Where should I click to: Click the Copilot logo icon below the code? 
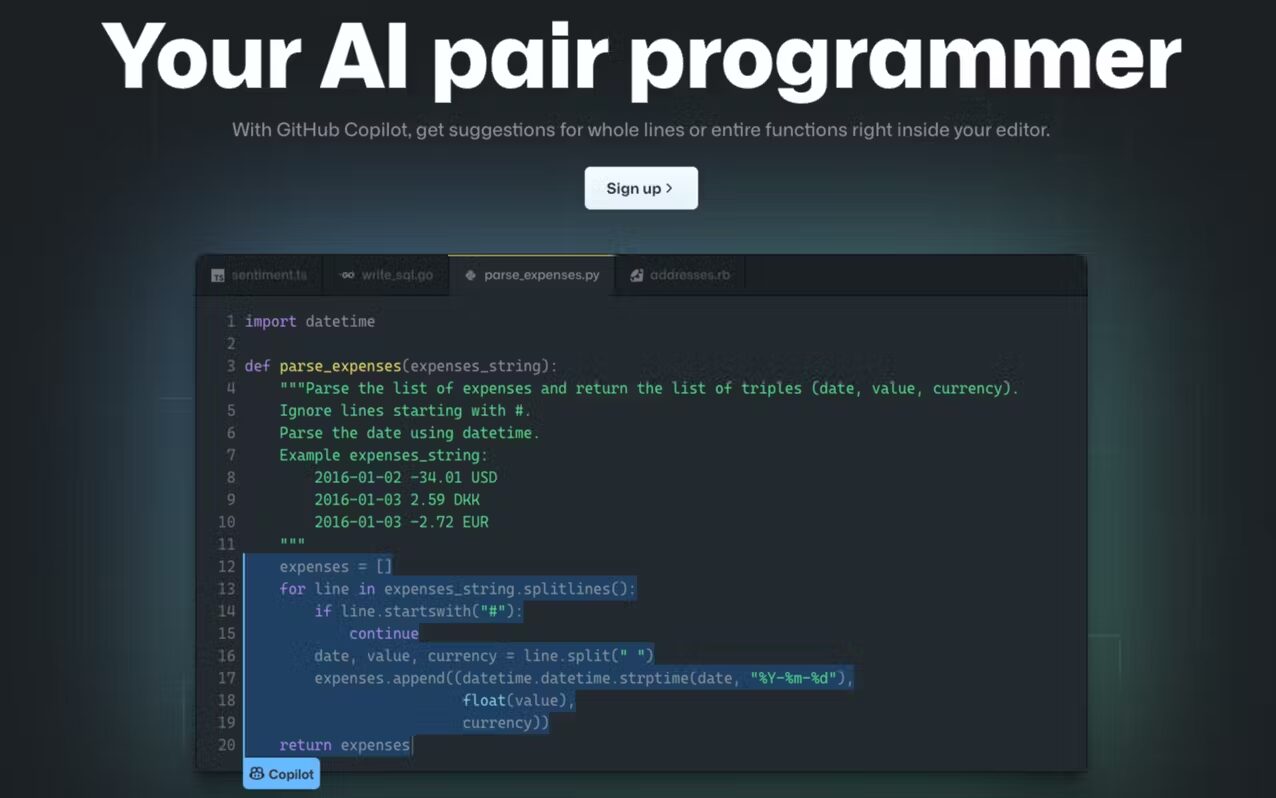(x=257, y=774)
